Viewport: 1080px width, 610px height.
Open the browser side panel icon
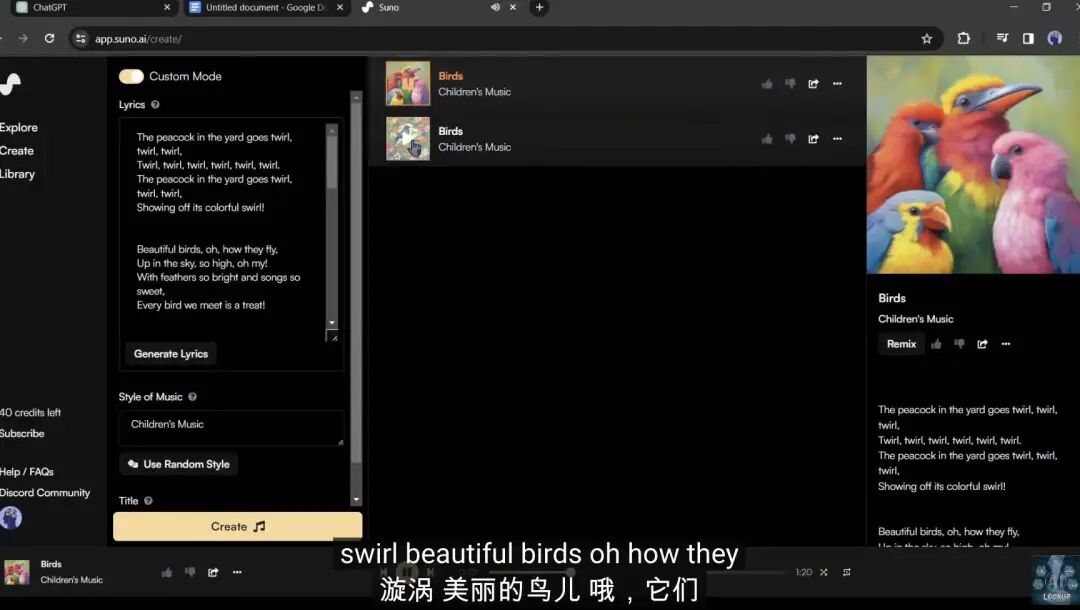tap(1028, 39)
